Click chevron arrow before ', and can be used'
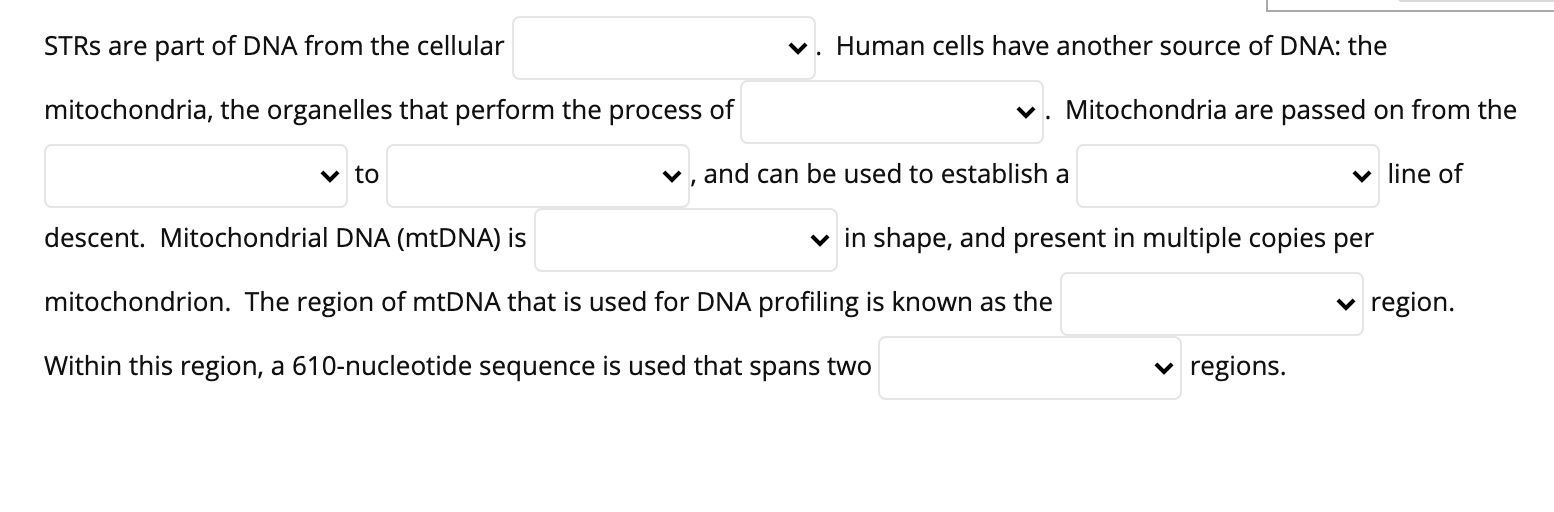 (x=670, y=175)
